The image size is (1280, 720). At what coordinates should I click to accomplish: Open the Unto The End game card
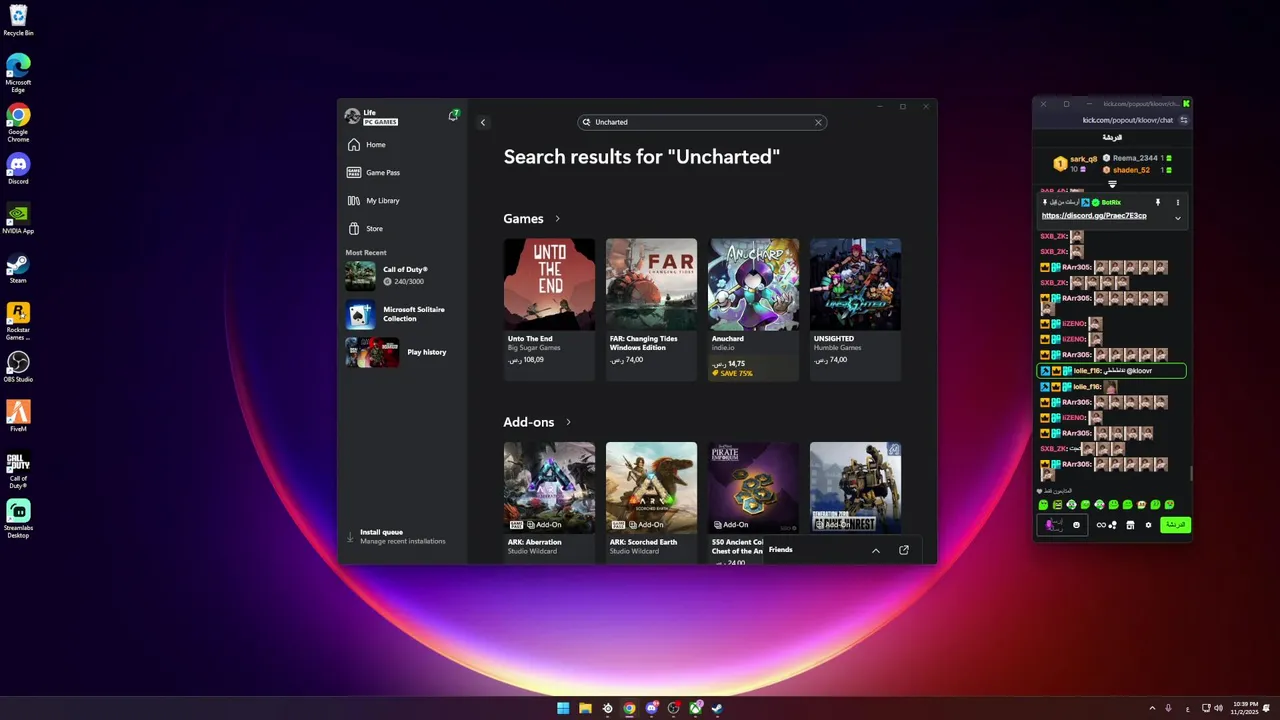point(549,309)
